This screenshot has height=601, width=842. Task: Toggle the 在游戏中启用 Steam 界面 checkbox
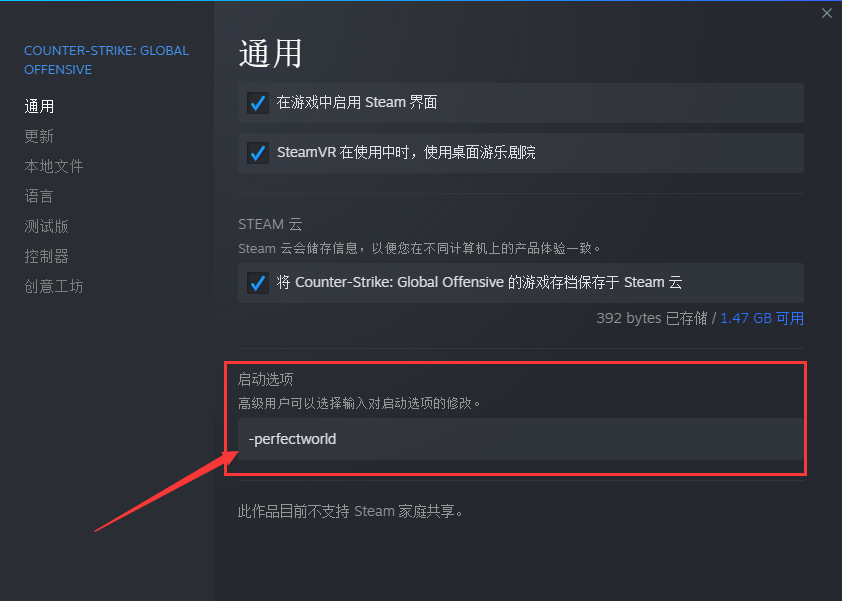258,103
